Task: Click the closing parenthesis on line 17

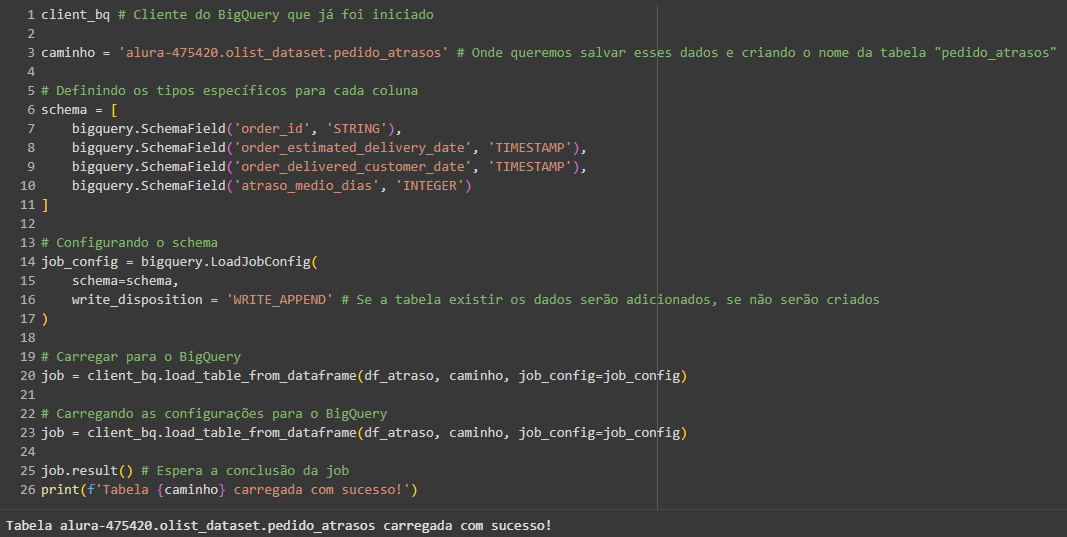Action: (45, 319)
